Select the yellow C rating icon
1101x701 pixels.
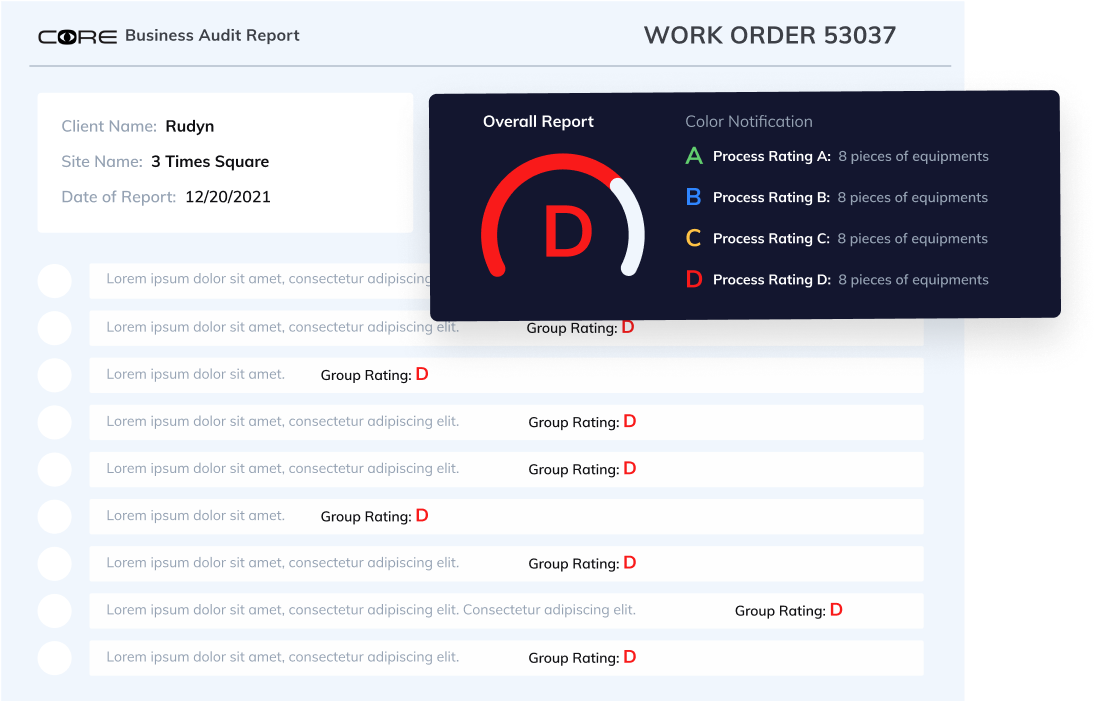coord(694,238)
